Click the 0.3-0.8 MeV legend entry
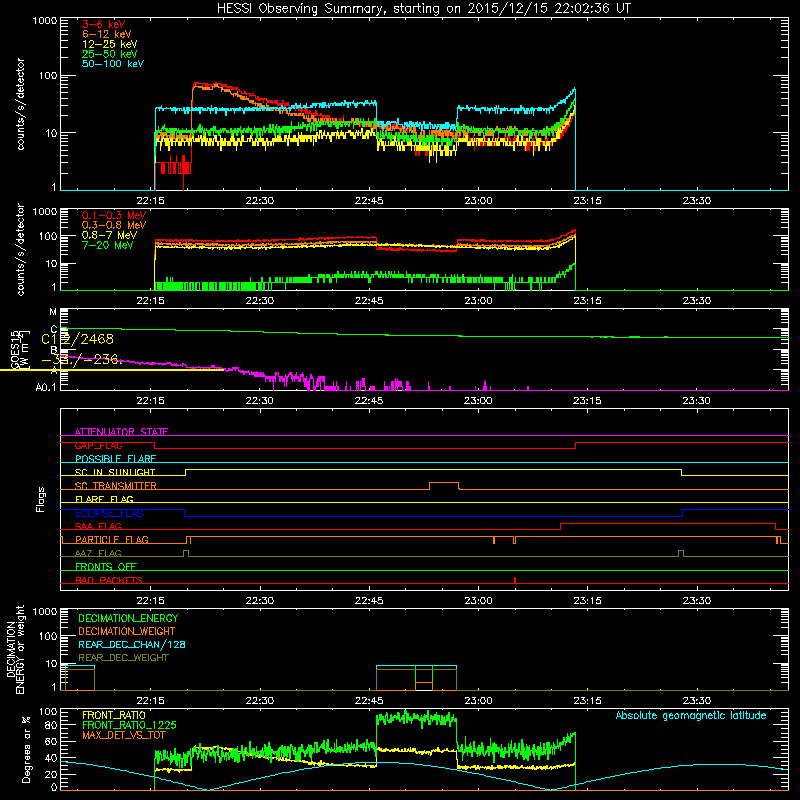800x800 pixels. pos(114,225)
